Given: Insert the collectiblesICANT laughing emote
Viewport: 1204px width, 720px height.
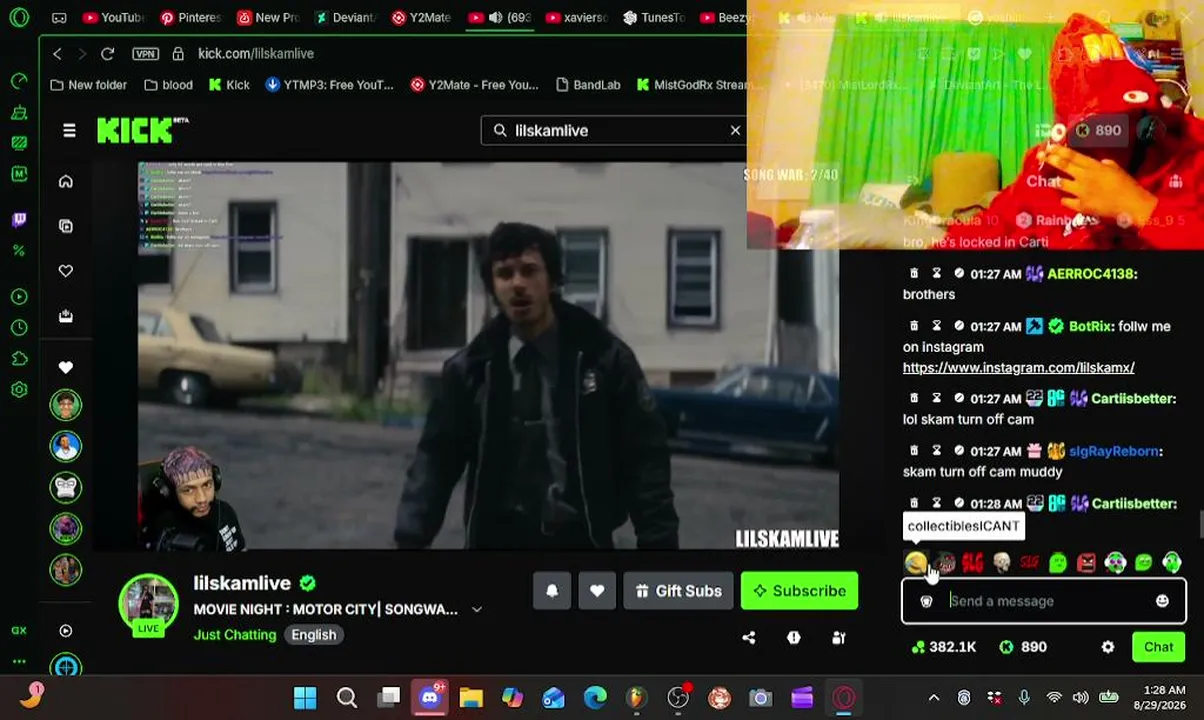Looking at the screenshot, I should click(916, 563).
